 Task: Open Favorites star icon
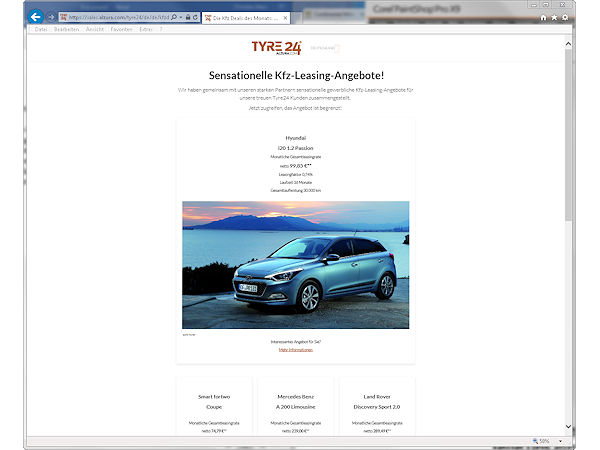(x=554, y=18)
